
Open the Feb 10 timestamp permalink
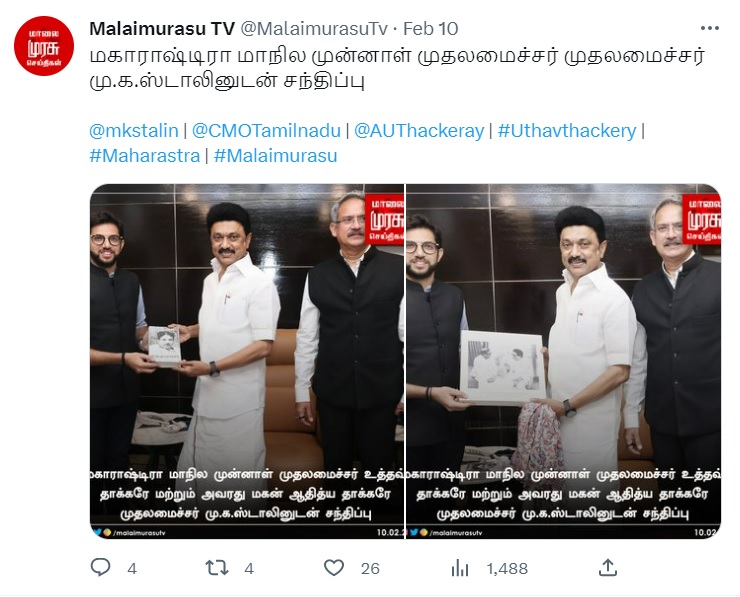430,29
